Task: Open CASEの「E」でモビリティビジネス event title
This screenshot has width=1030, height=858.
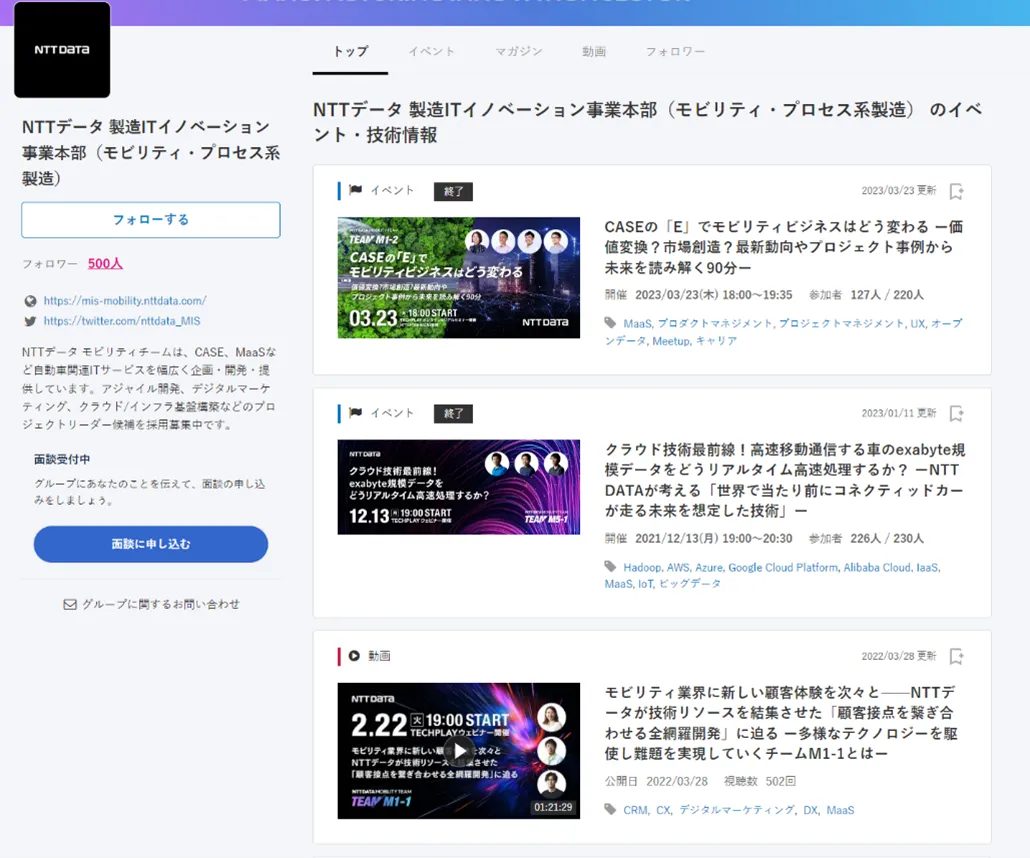Action: pos(784,247)
